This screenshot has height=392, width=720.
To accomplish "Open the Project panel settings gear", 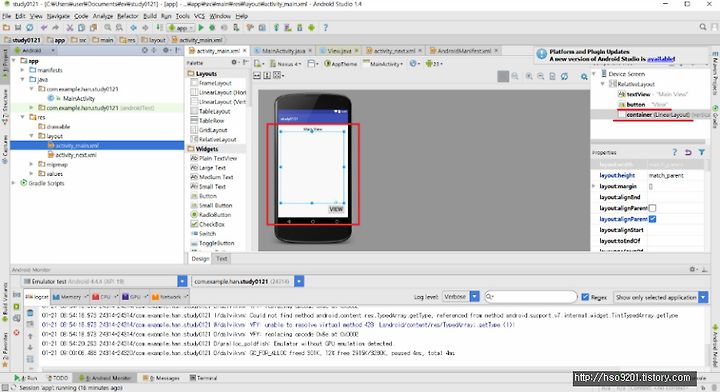I will click(166, 50).
